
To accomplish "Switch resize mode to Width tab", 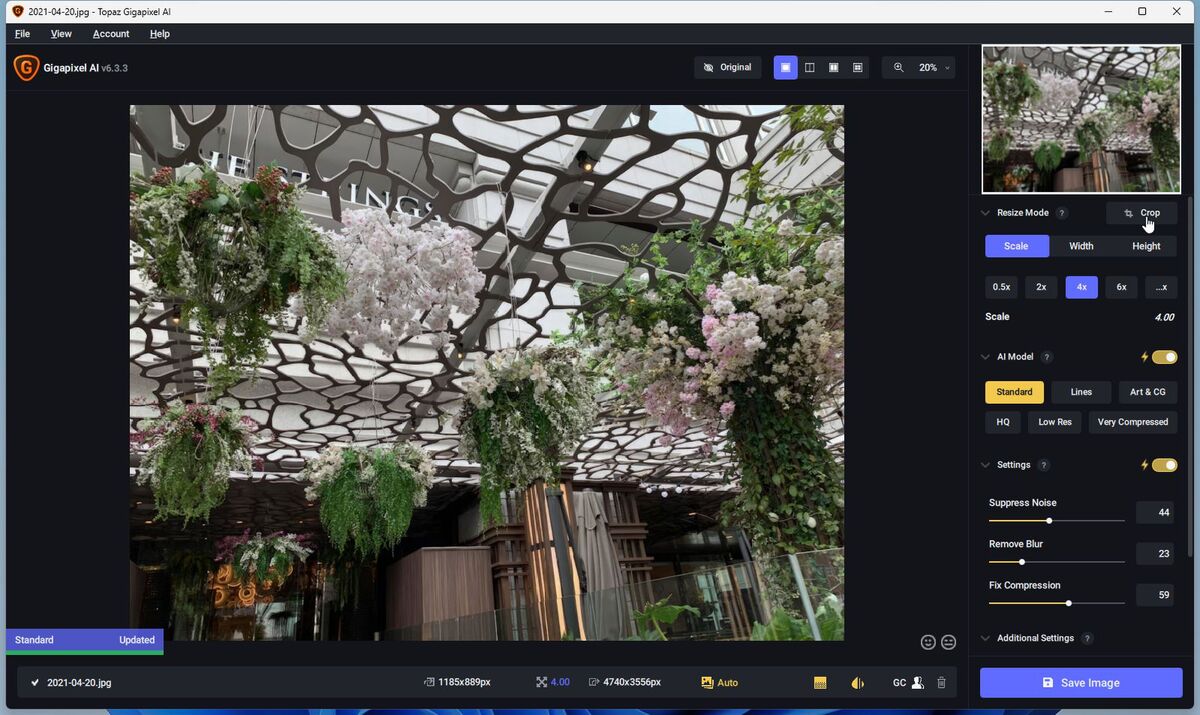I will tap(1081, 246).
